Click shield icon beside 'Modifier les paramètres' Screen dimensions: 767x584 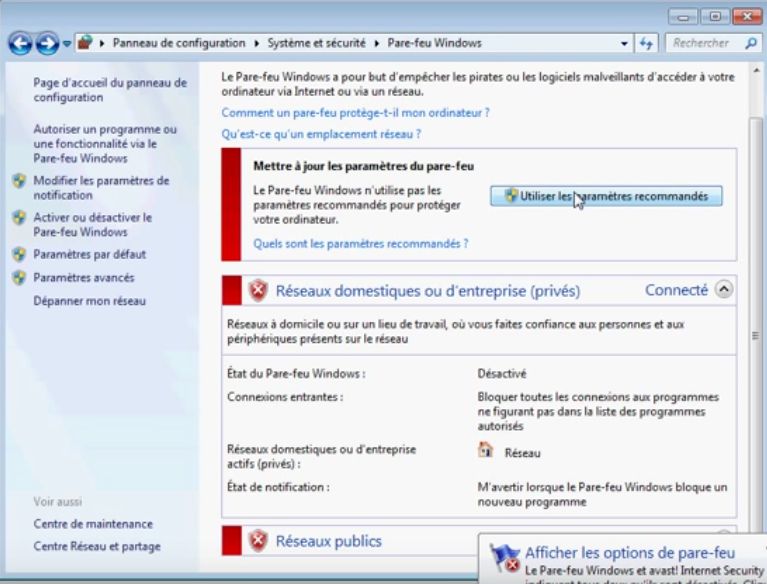point(20,180)
